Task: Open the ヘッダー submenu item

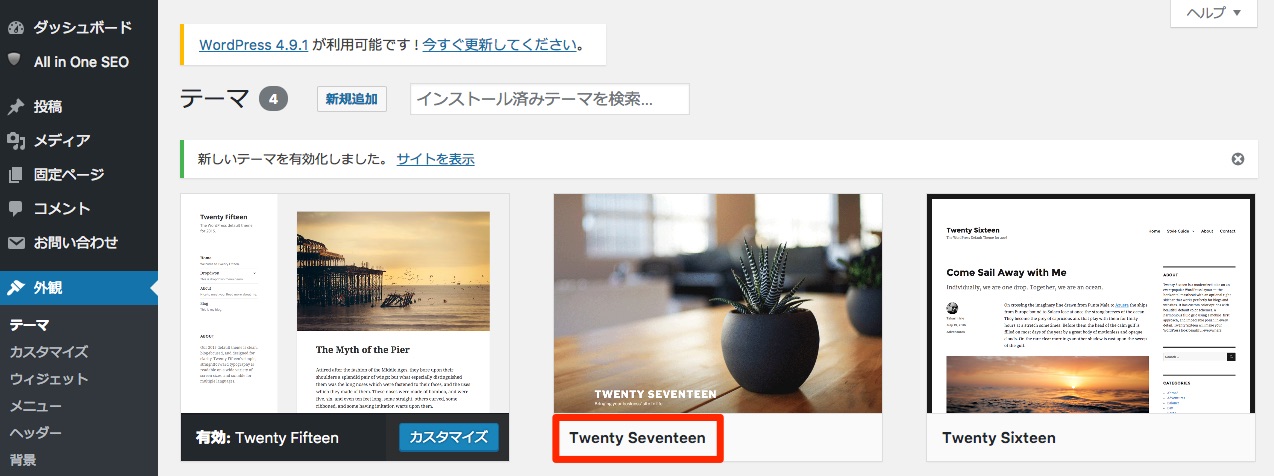Action: [x=36, y=433]
